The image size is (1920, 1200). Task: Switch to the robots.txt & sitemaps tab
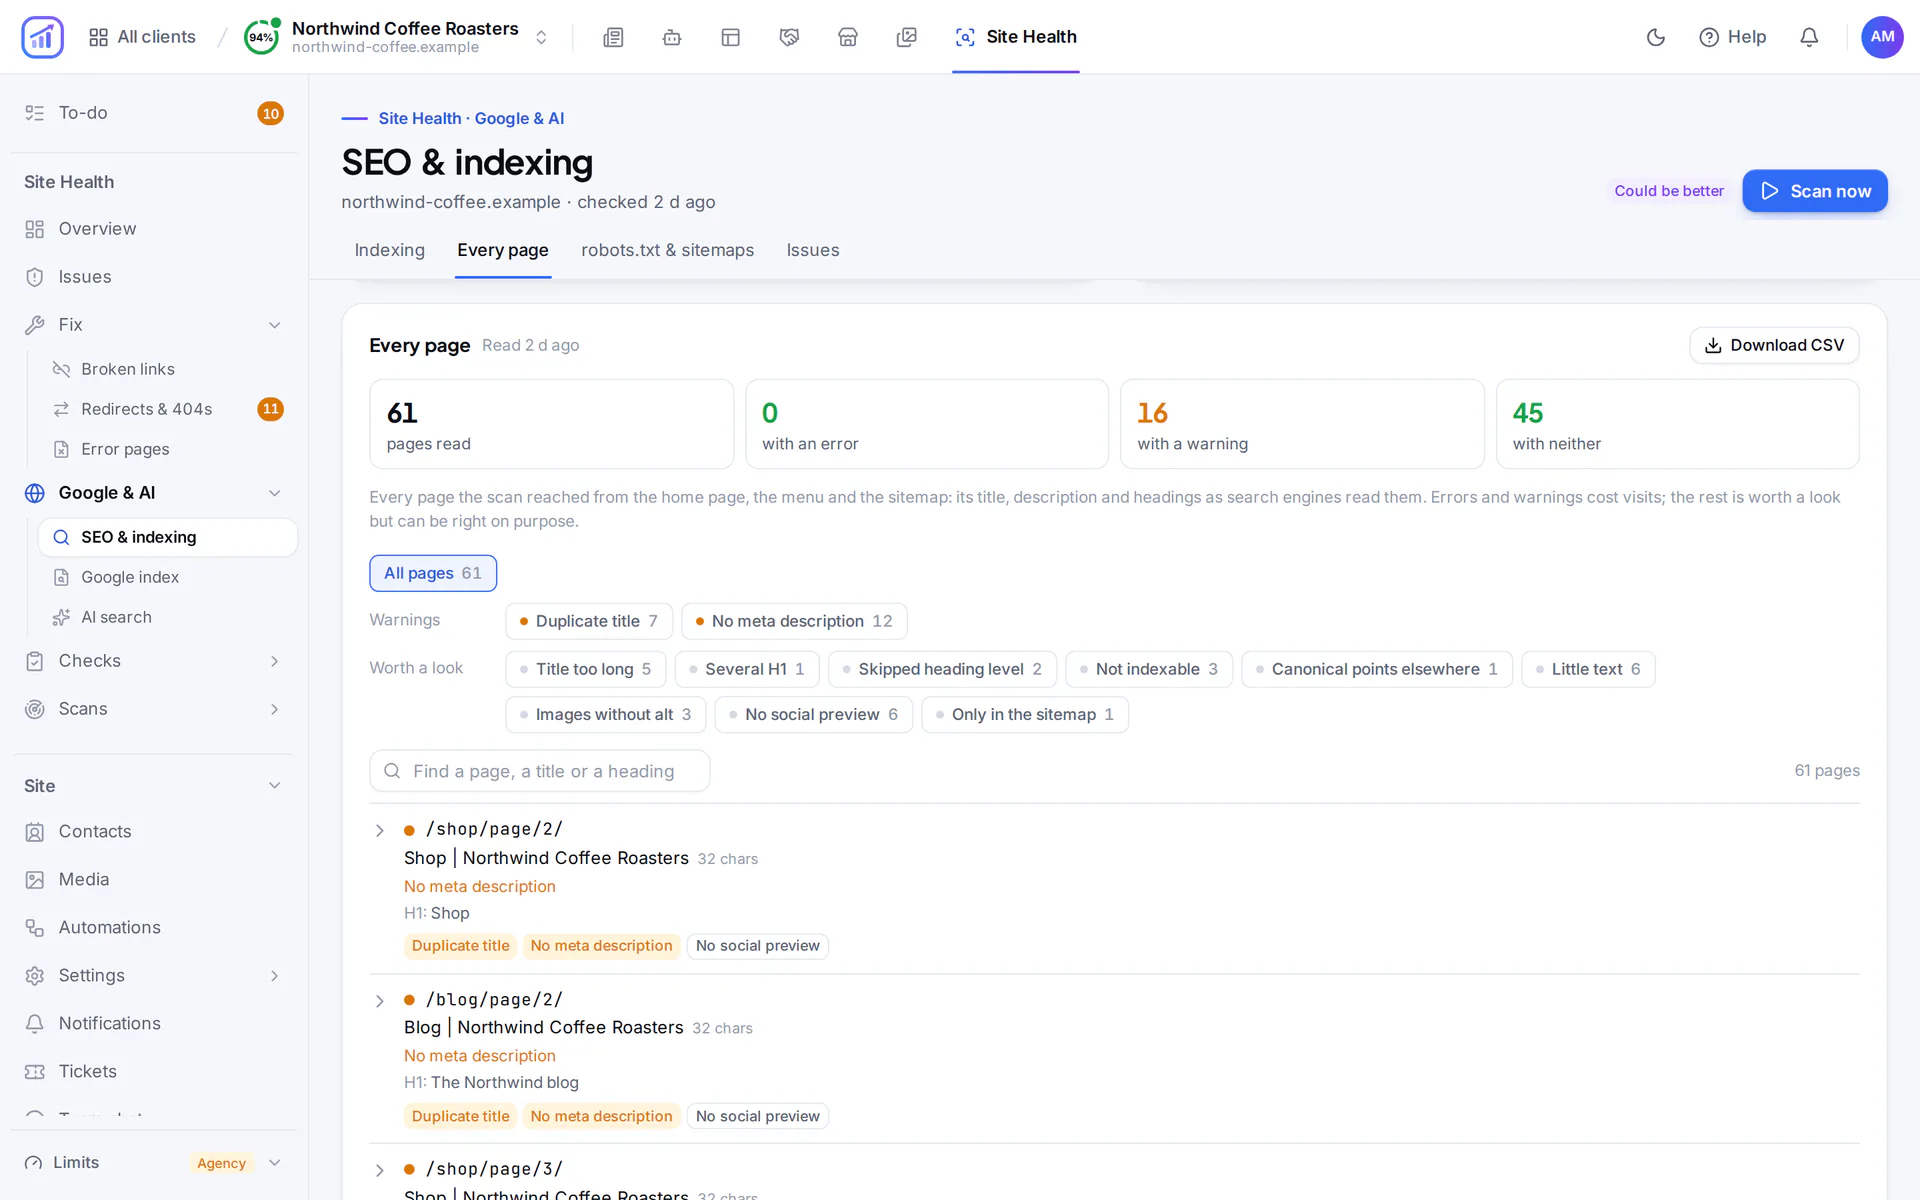pyautogui.click(x=667, y=250)
